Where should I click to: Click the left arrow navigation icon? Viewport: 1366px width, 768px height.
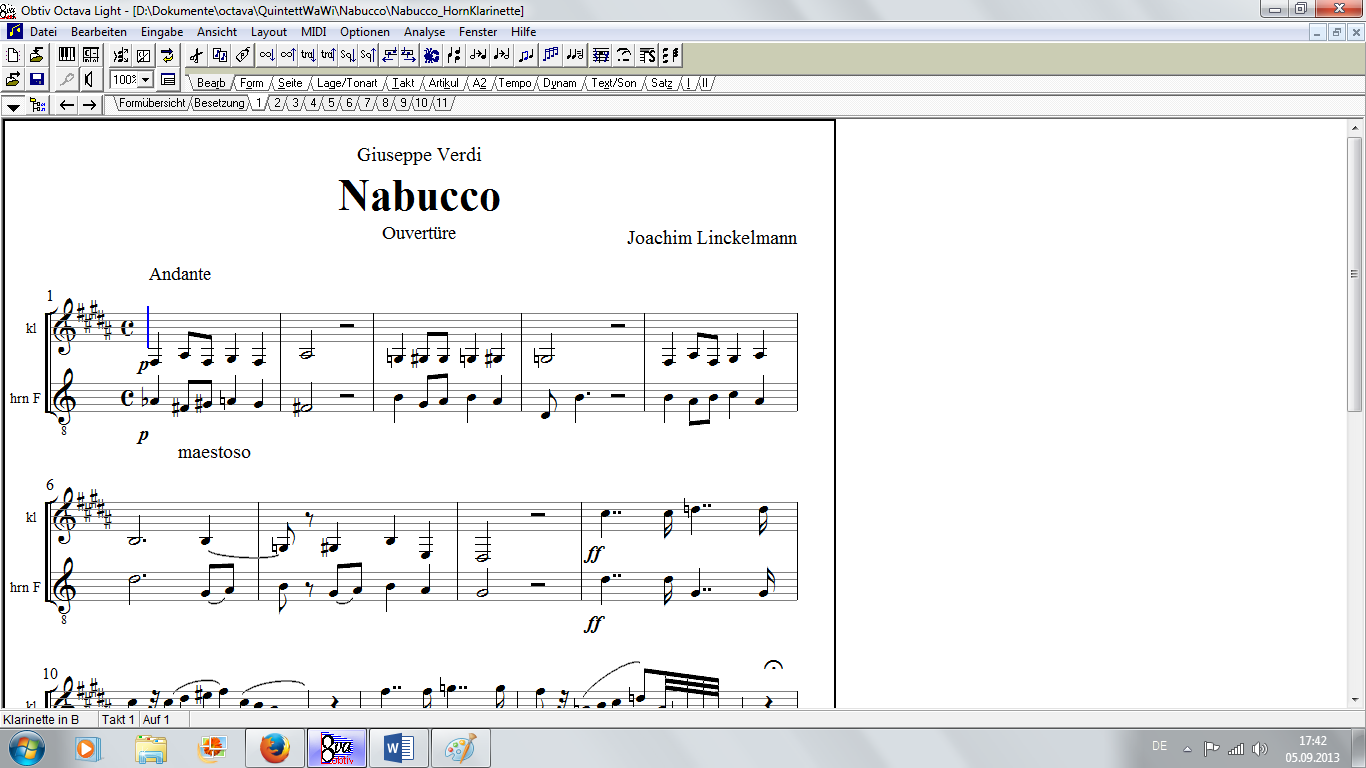pos(67,105)
